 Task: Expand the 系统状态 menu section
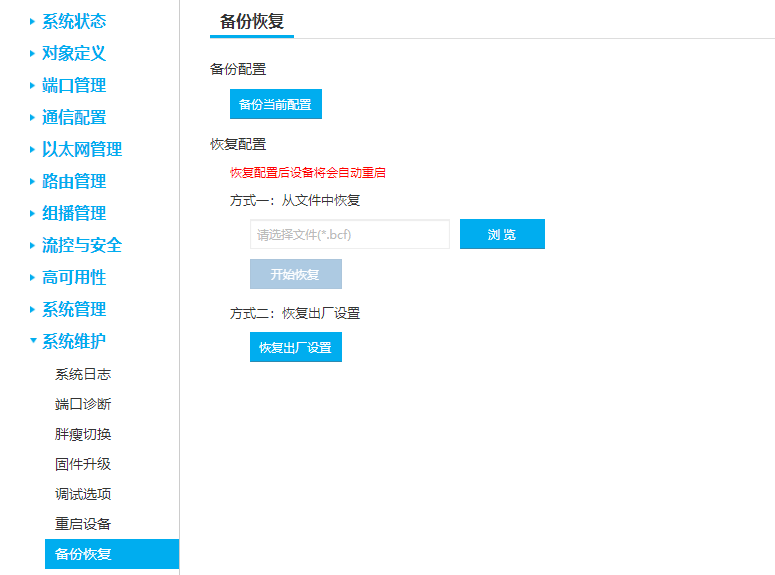pos(73,21)
